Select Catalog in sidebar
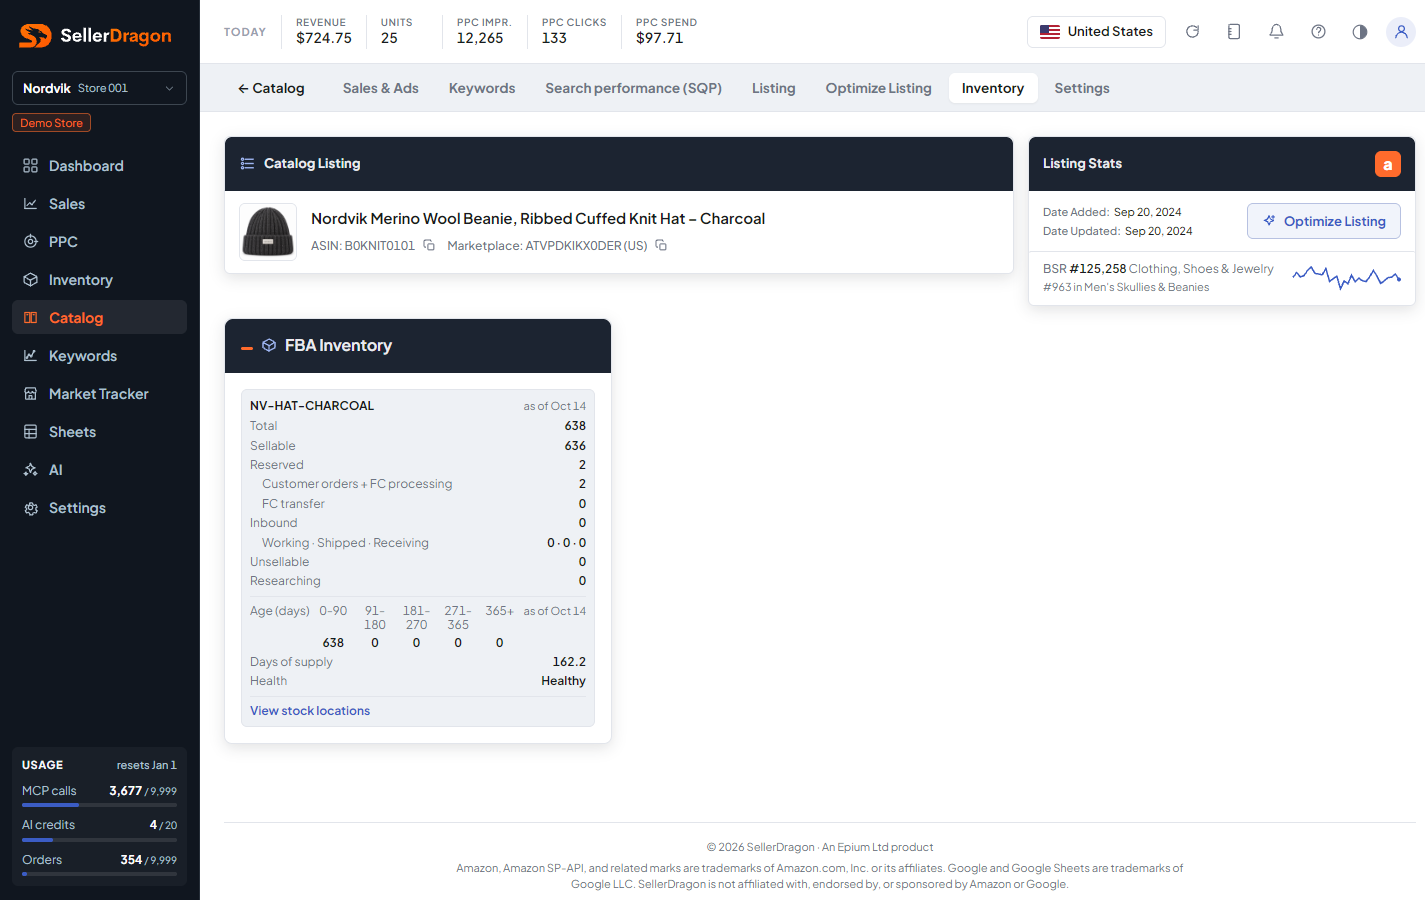Screen dimensions: 1425x921 99,318
